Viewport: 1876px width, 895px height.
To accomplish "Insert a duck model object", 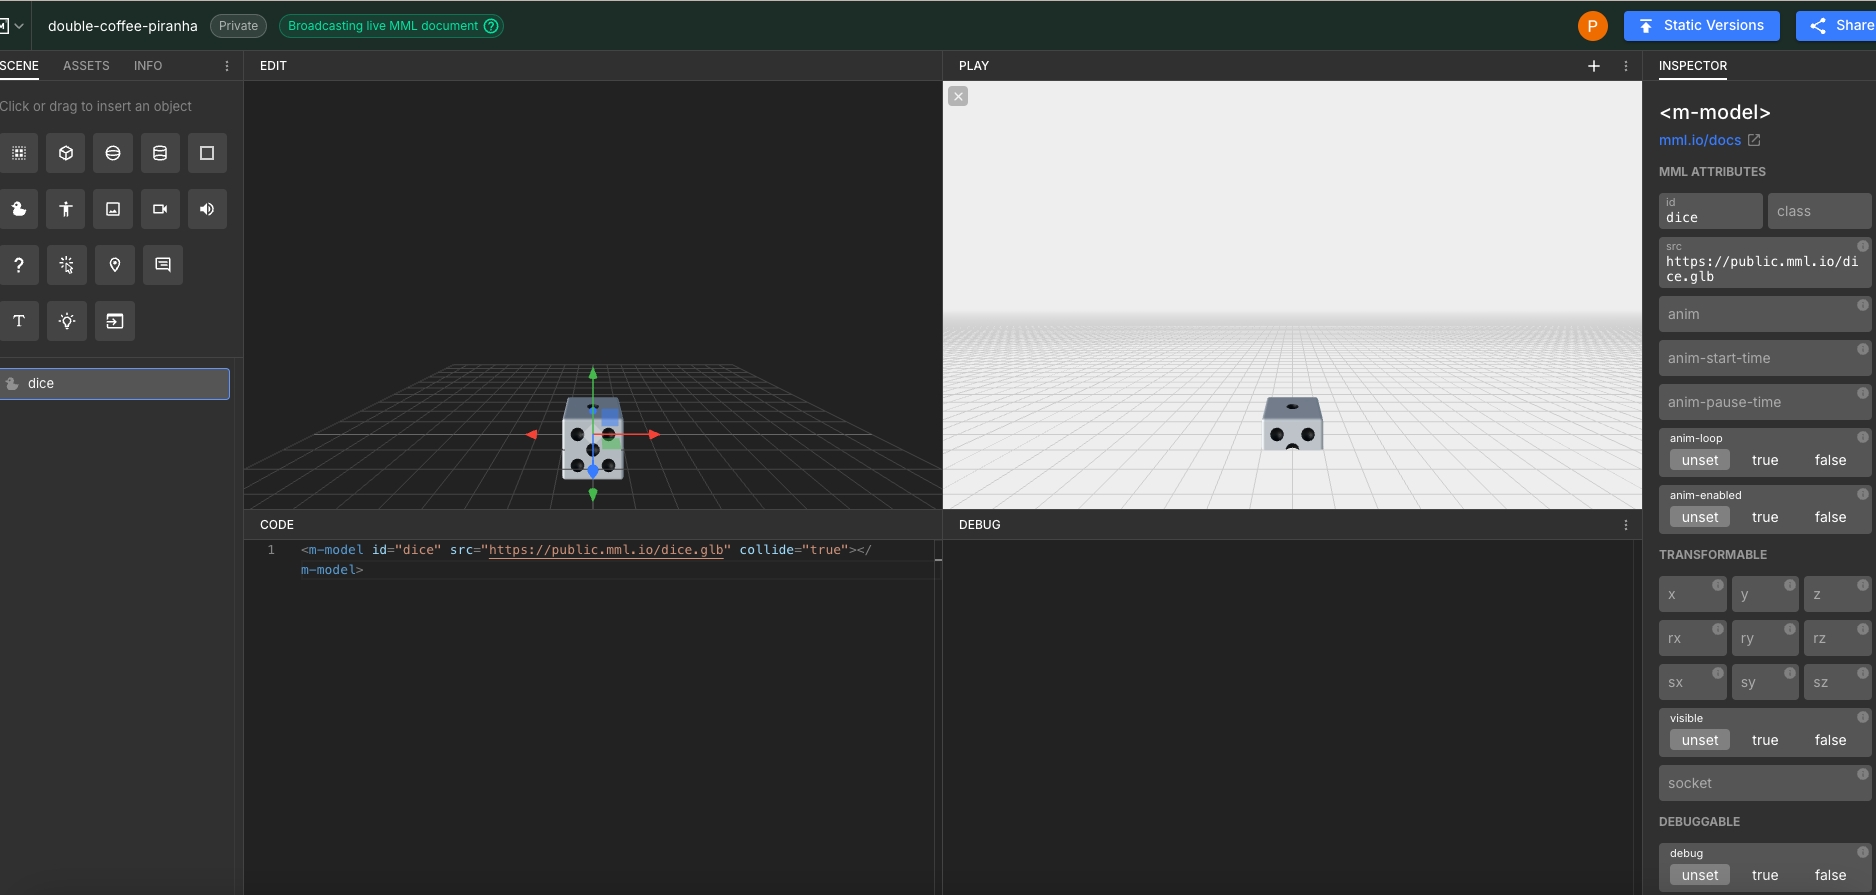I will click(x=19, y=209).
